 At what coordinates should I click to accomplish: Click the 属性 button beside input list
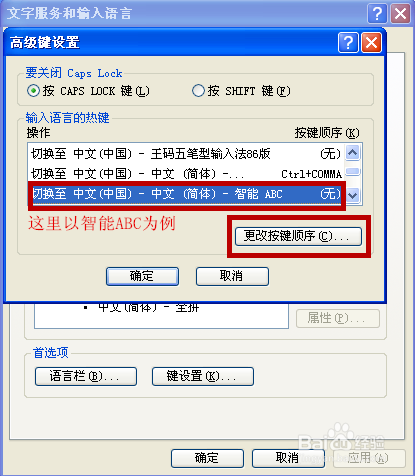coord(338,318)
